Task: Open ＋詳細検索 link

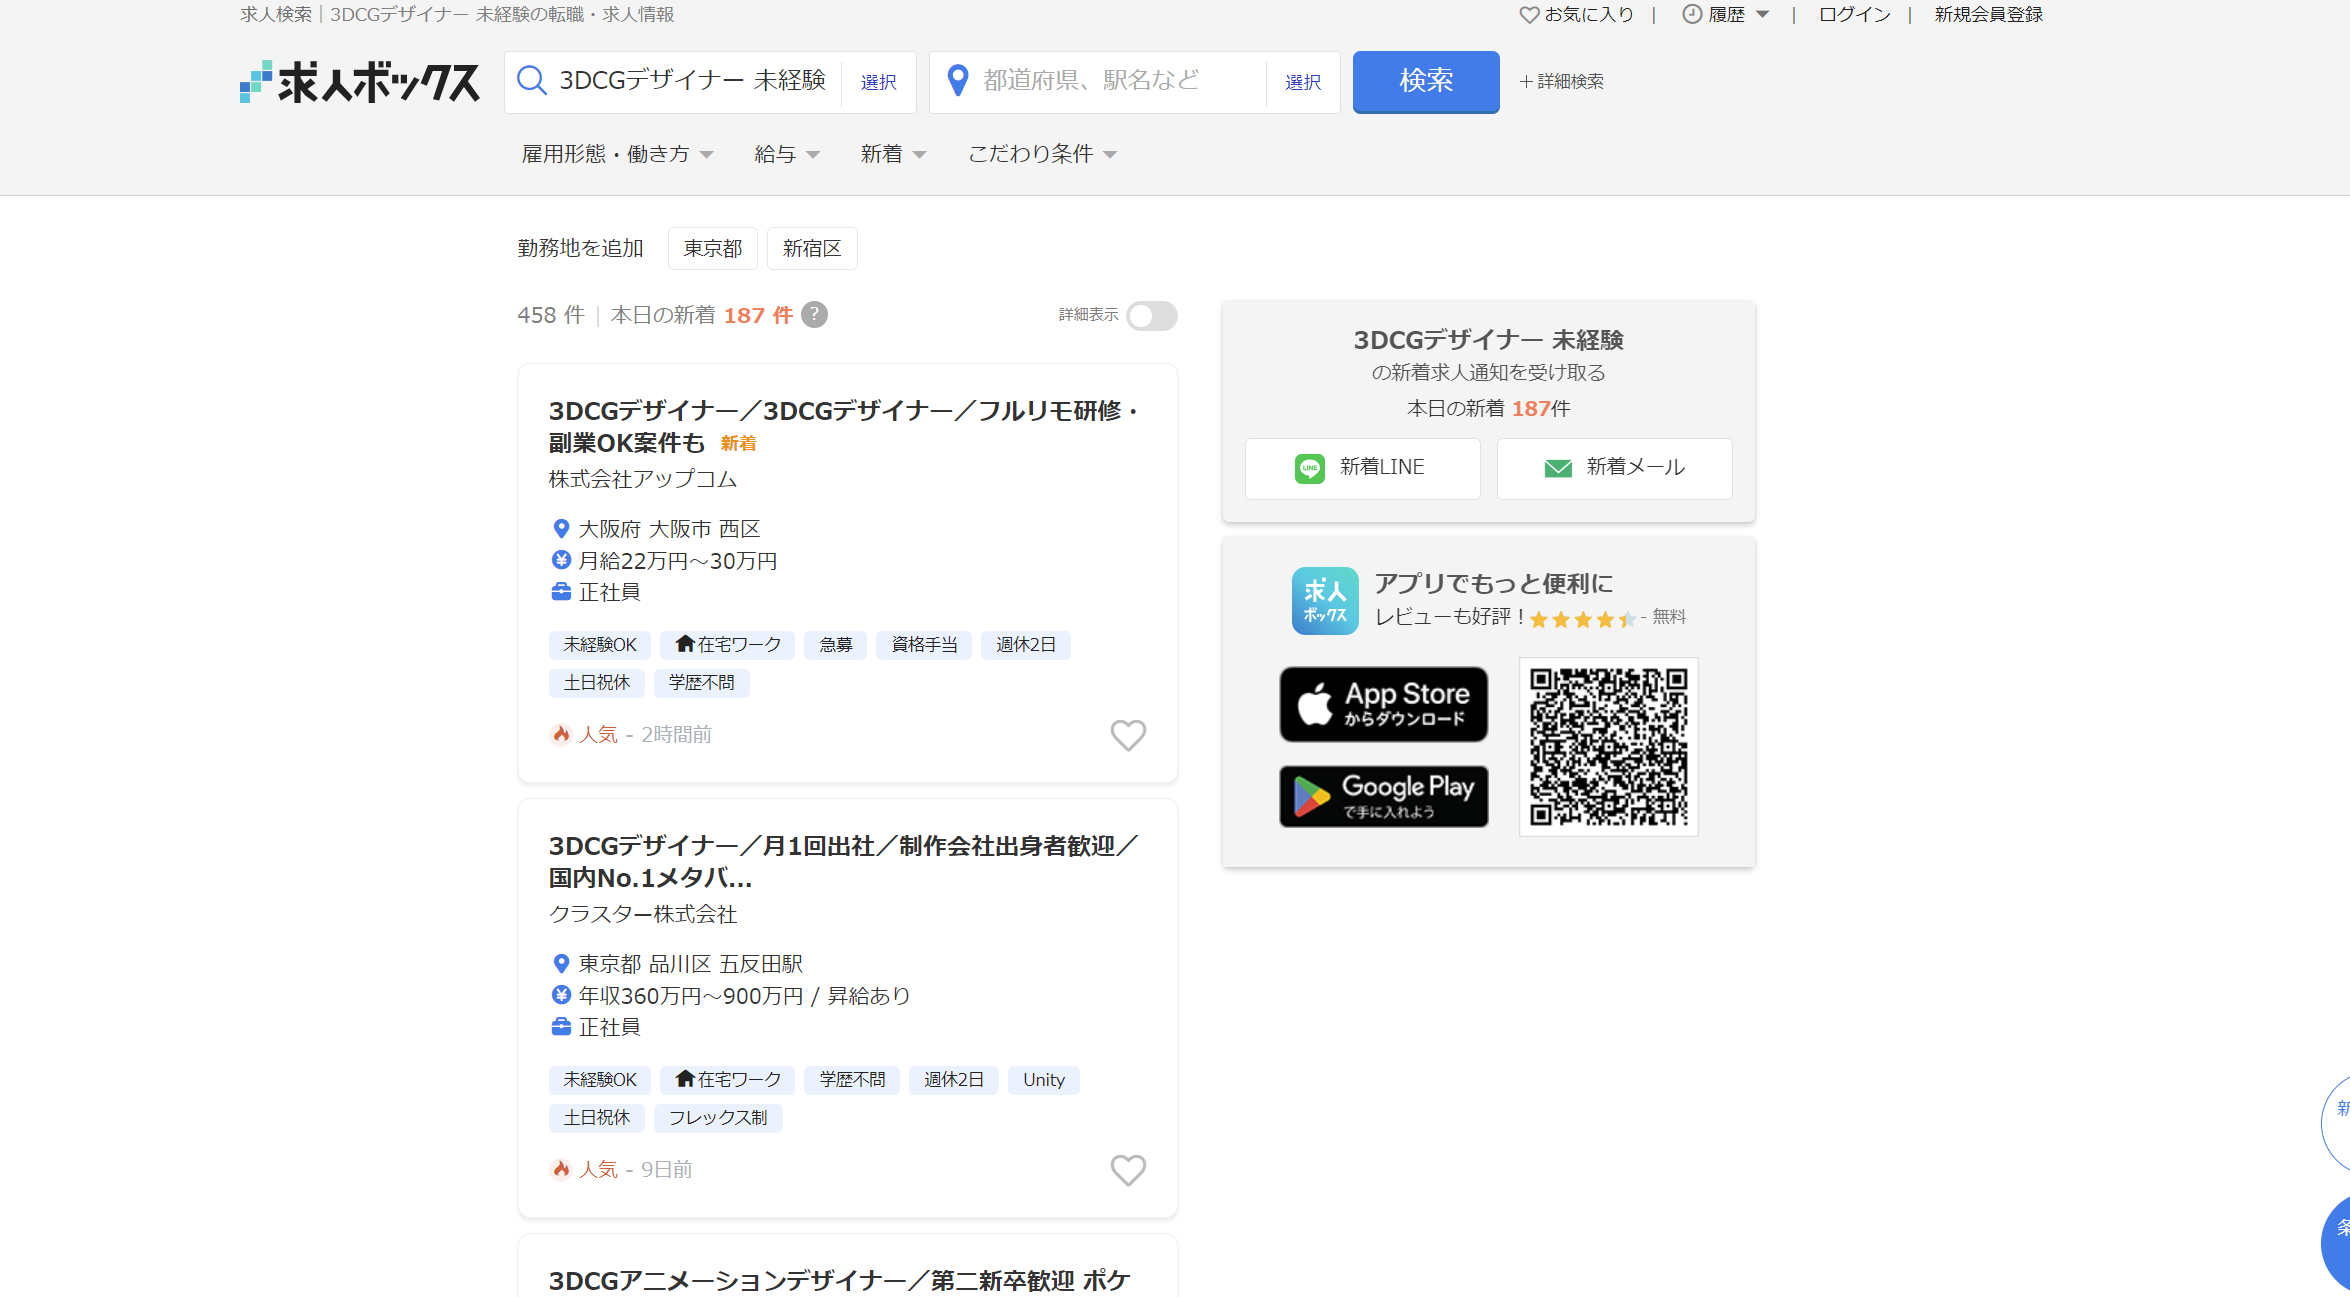Action: 1561,82
